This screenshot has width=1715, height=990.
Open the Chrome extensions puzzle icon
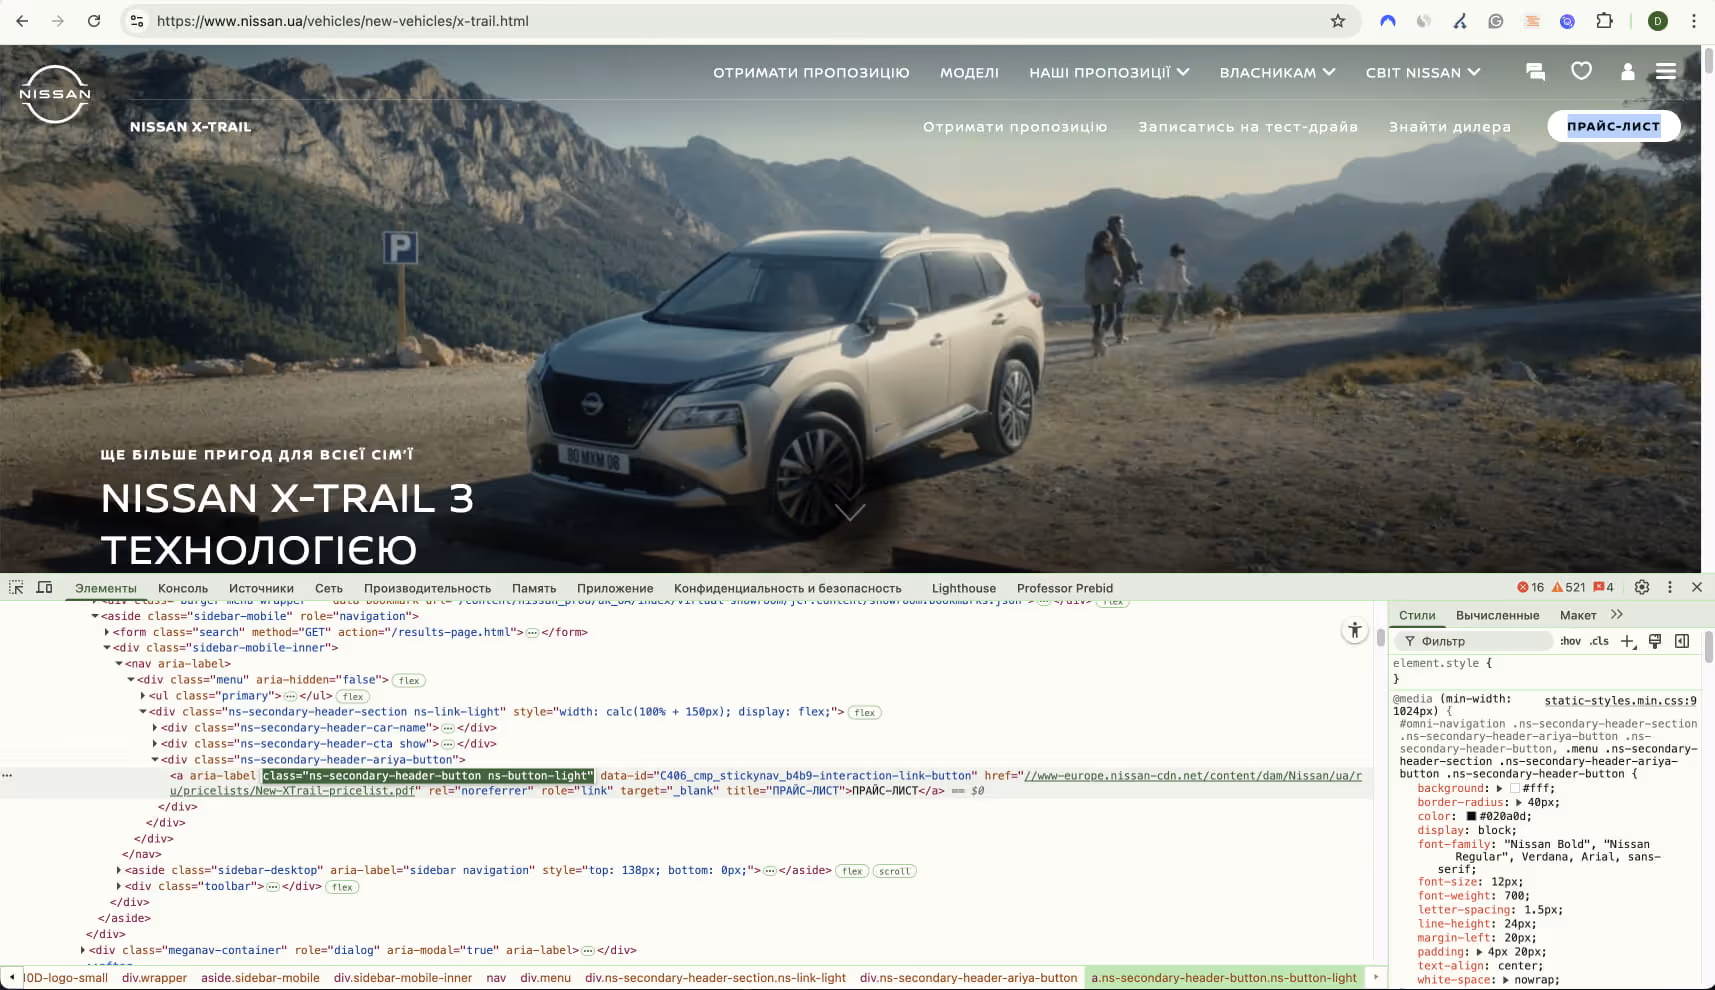pyautogui.click(x=1604, y=20)
